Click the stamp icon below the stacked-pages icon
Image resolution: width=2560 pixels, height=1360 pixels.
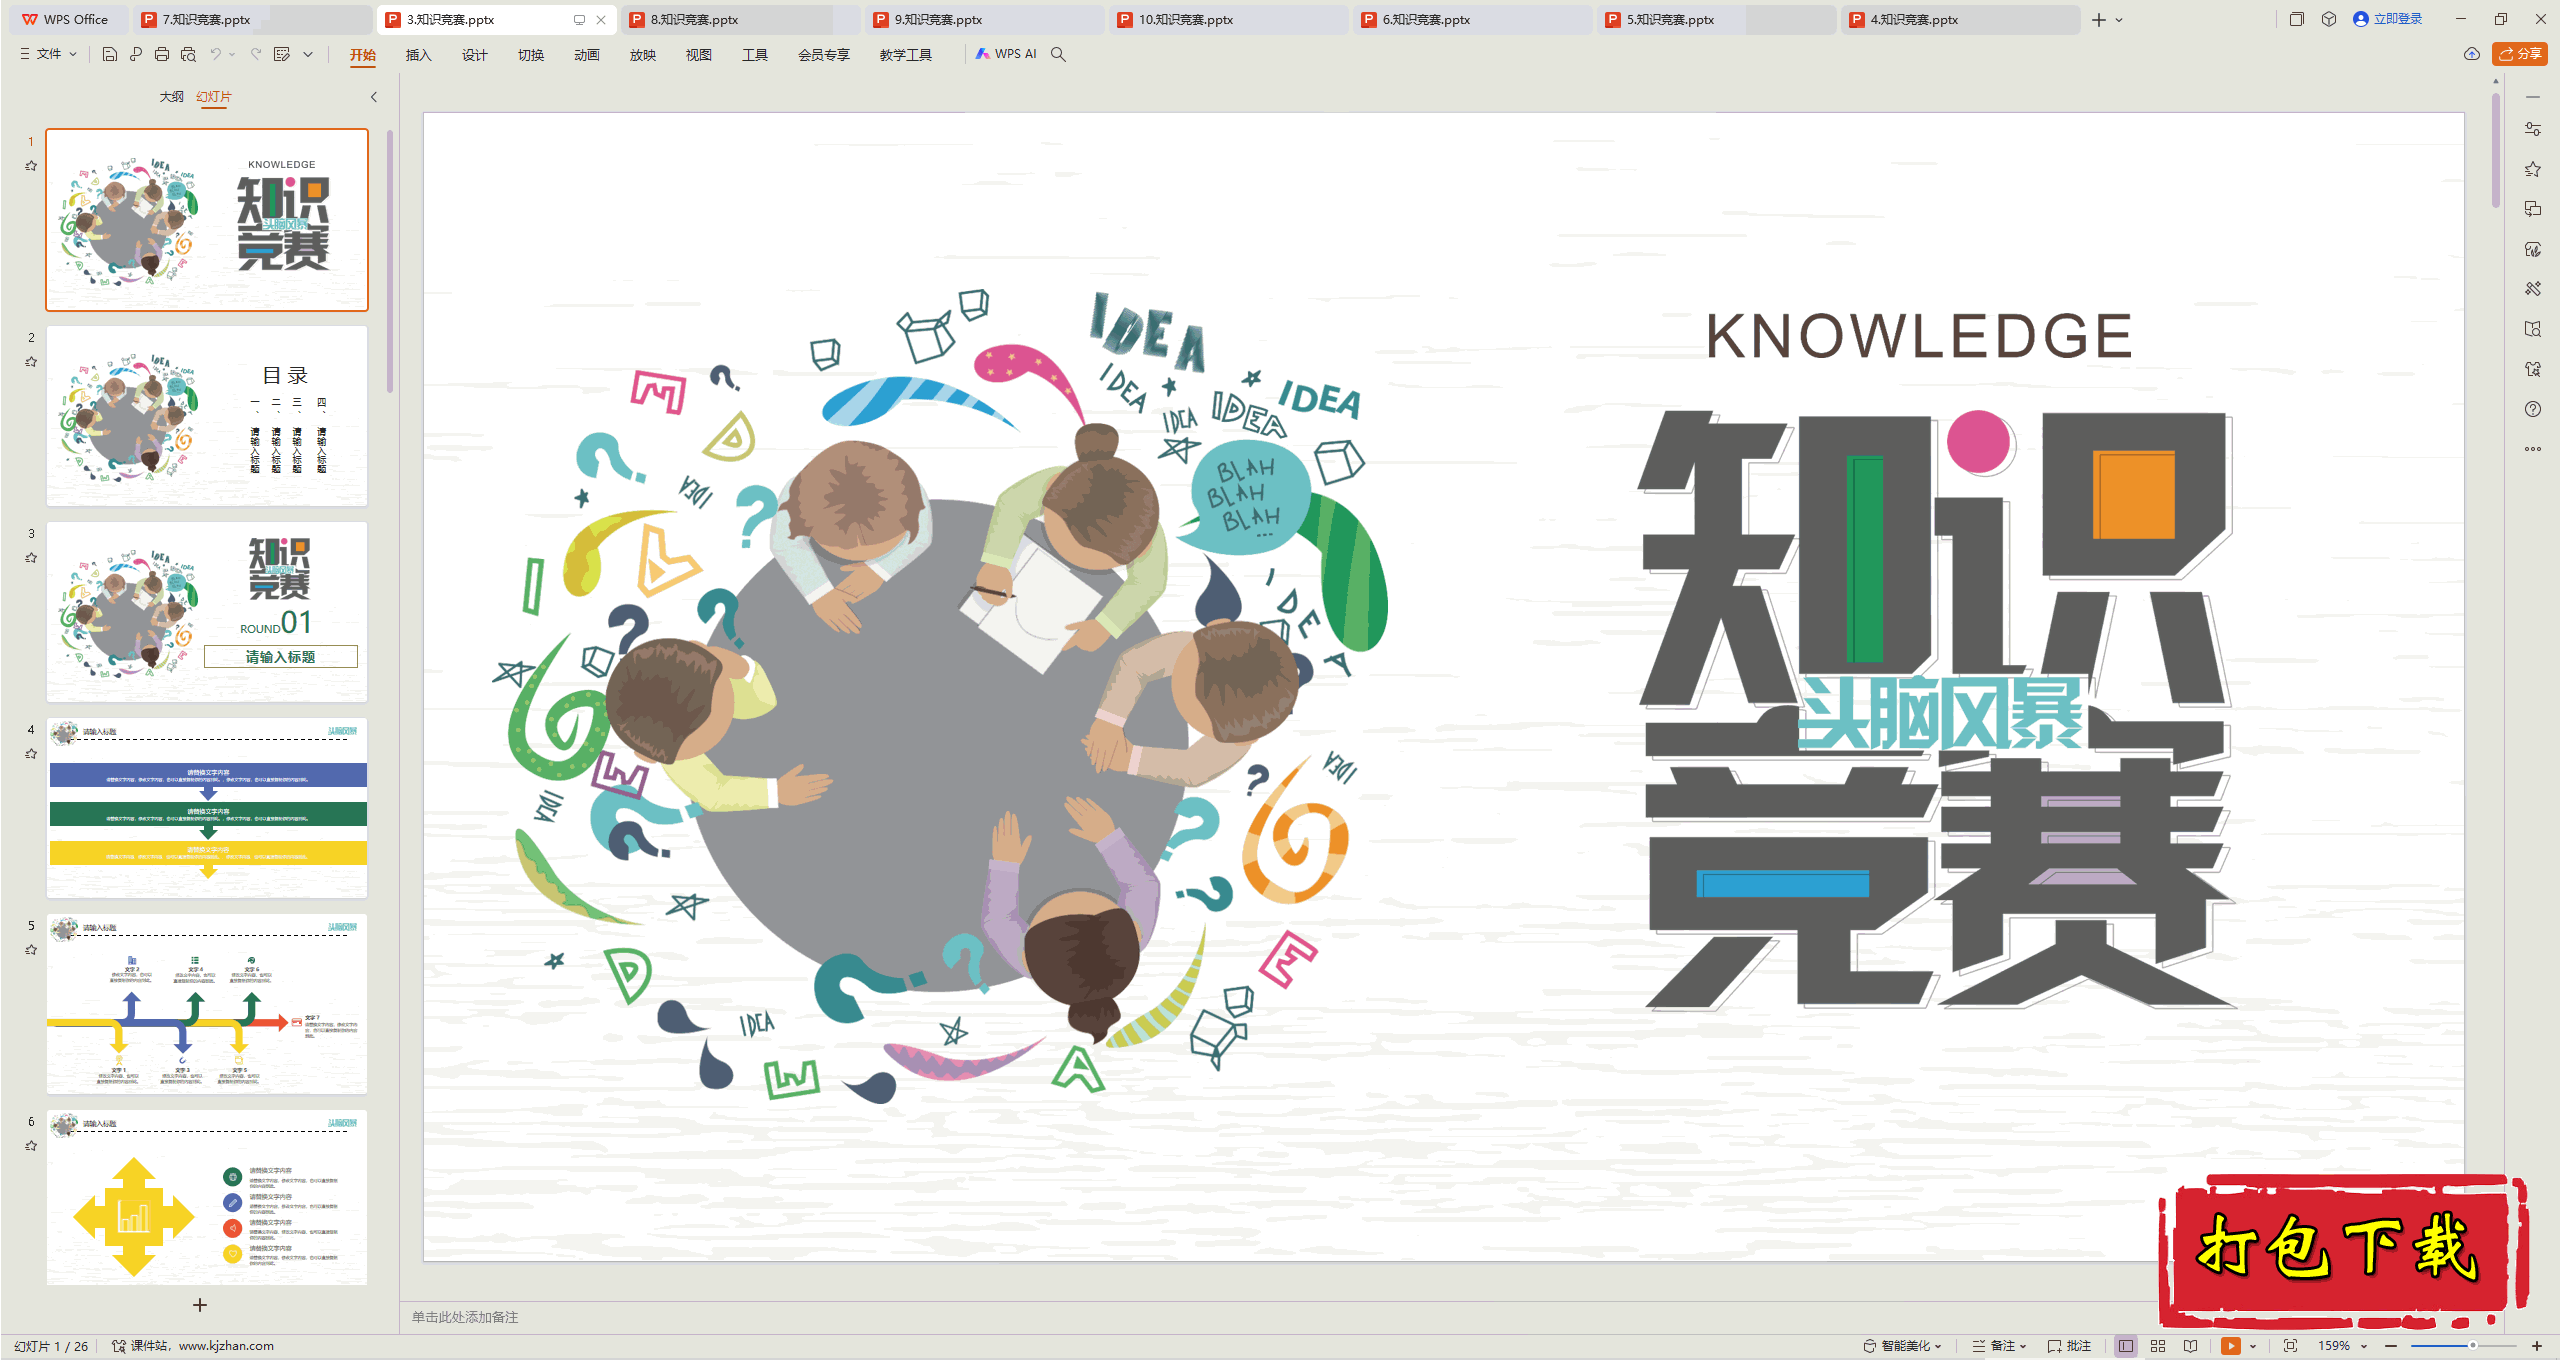point(2533,249)
